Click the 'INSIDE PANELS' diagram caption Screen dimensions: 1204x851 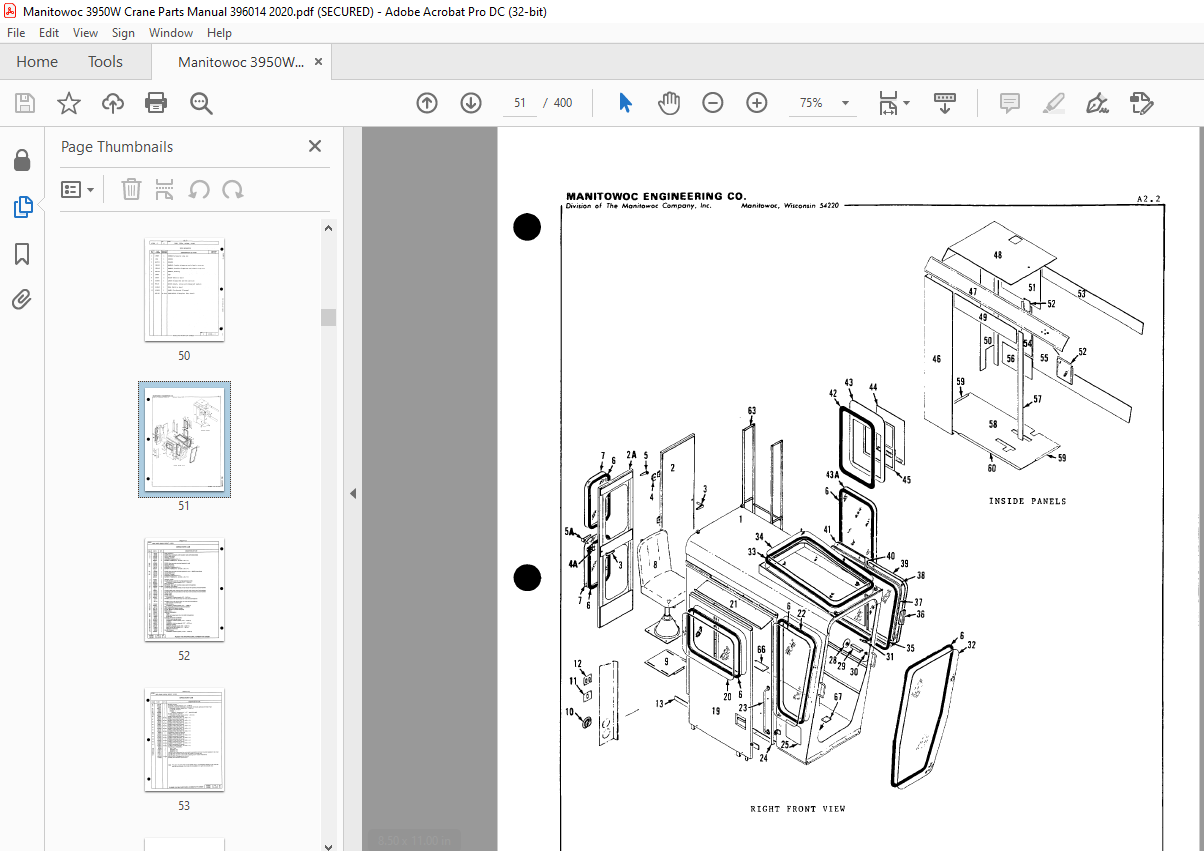[1027, 501]
